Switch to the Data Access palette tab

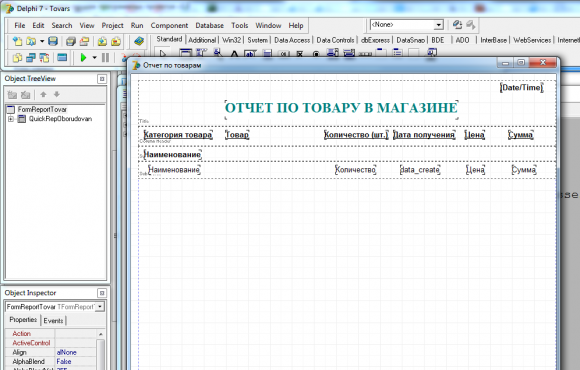pos(292,40)
